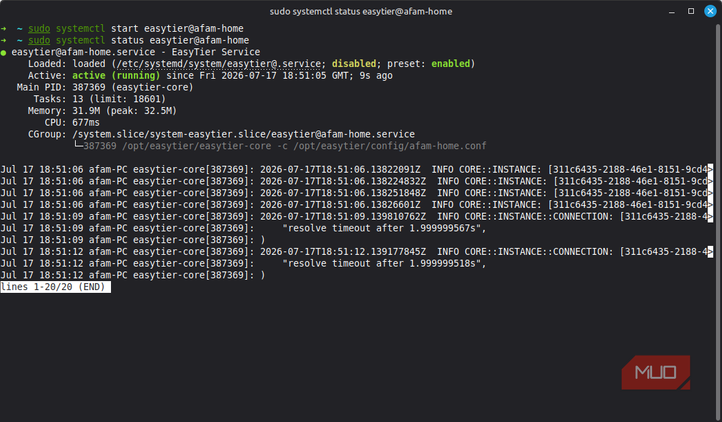This screenshot has height=422, width=722.
Task: Open the /etc/systemd/system/easytier@.service path link
Action: [219, 64]
